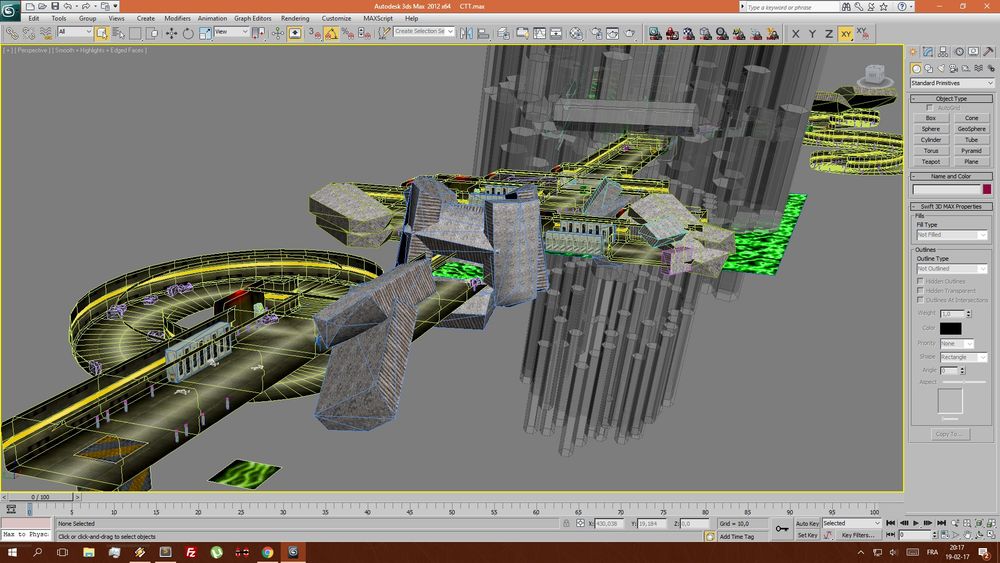Choose the Select and Move tool
This screenshot has height=563, width=1000.
pyautogui.click(x=172, y=33)
